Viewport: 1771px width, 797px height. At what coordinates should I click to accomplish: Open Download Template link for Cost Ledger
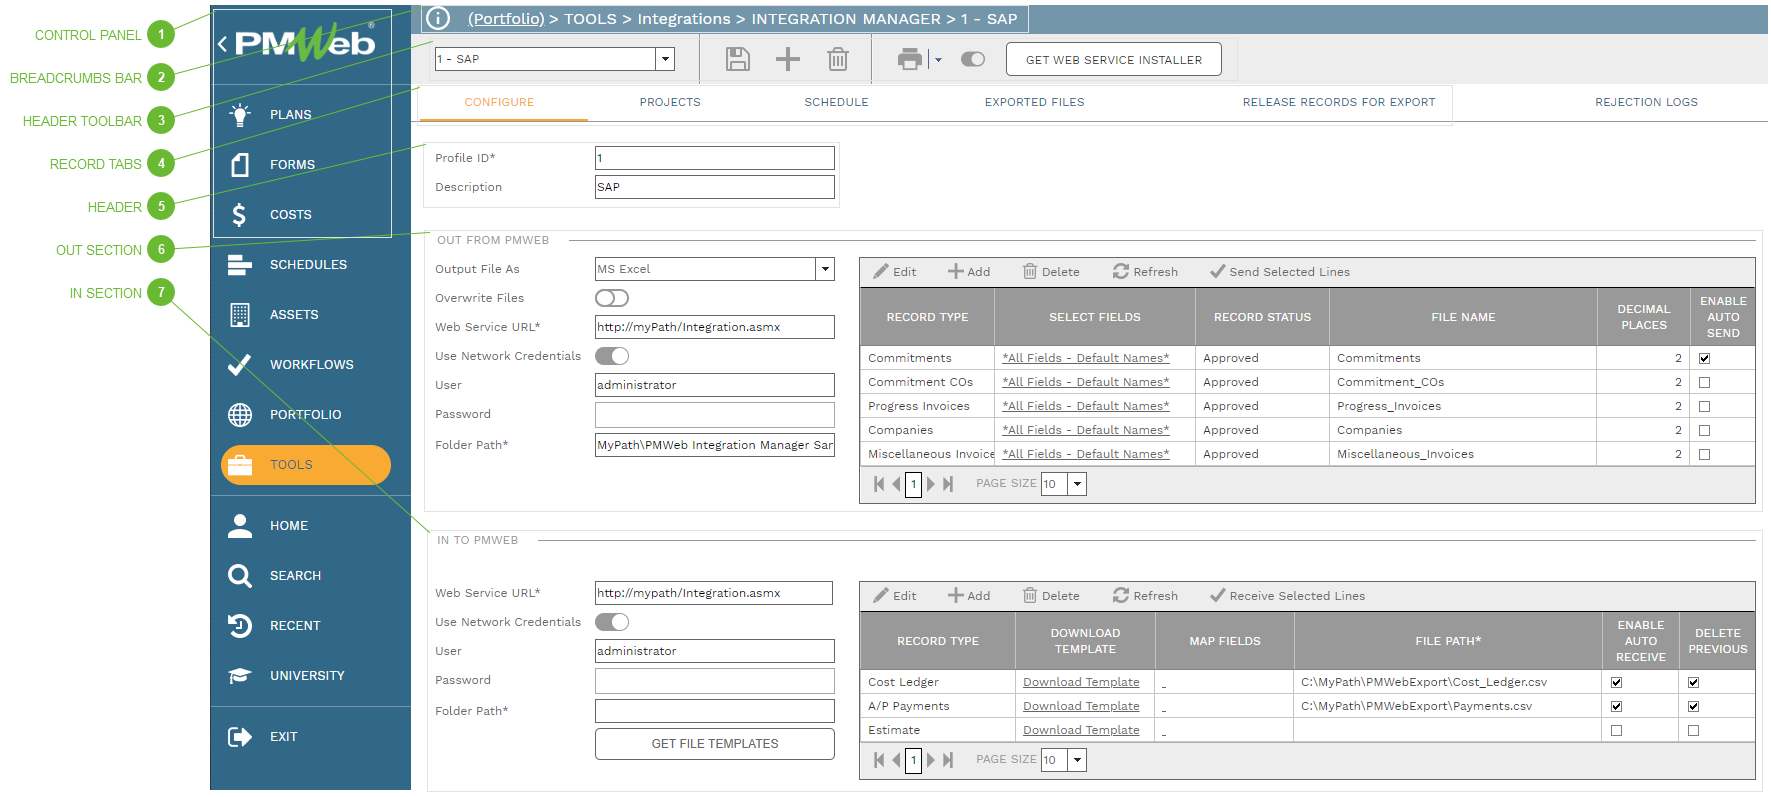pos(1081,682)
